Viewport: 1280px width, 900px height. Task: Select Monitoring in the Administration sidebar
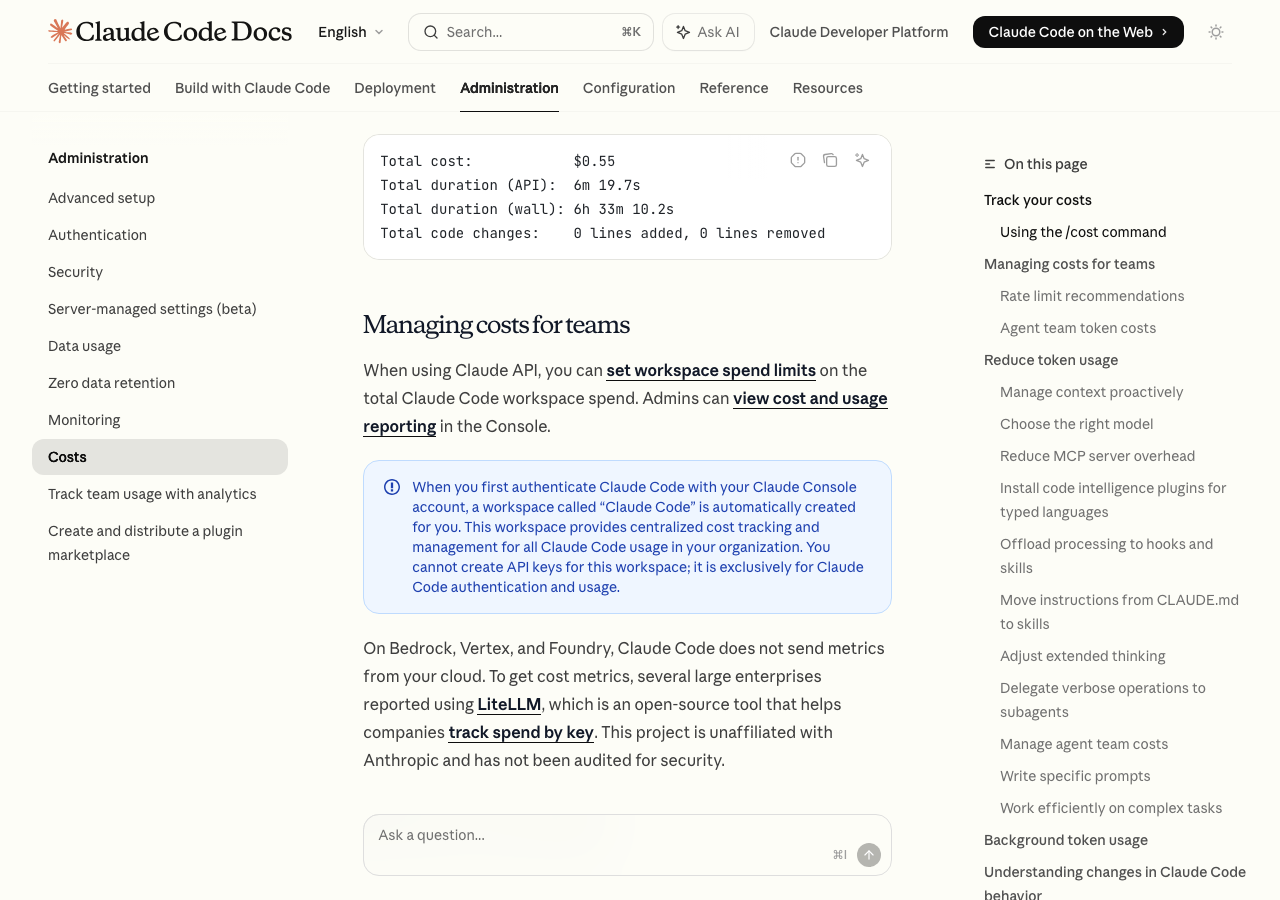click(84, 420)
